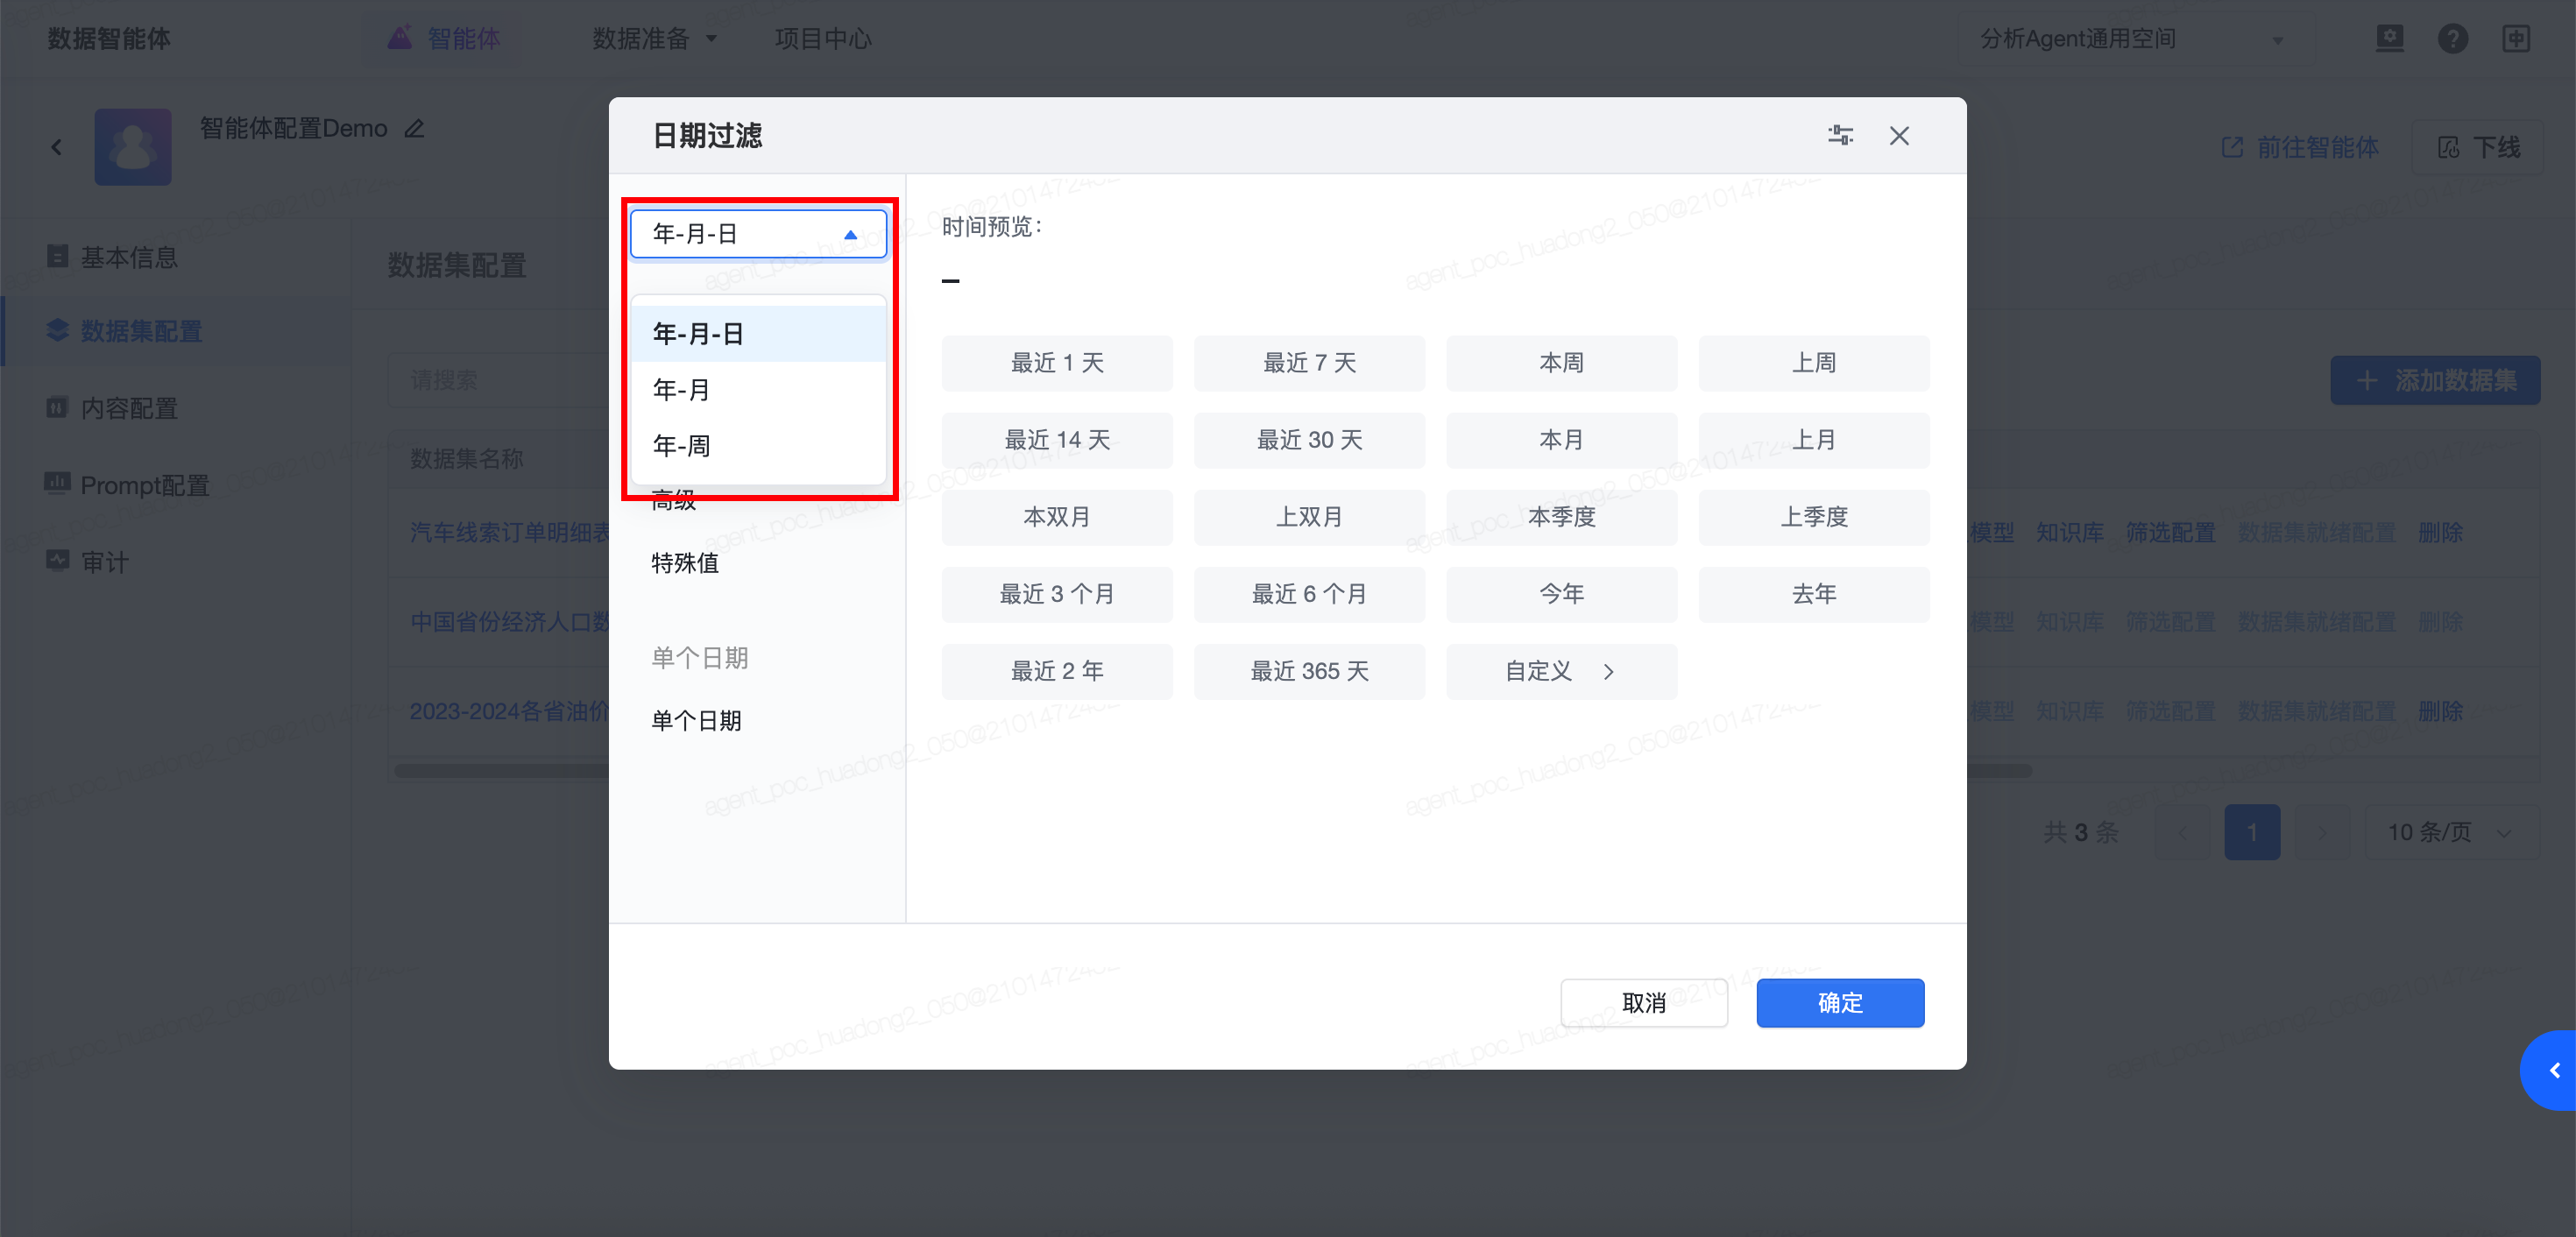Open the 中国省份经济人口 dataset link
Viewport: 2576px width, 1237px height.
click(x=510, y=622)
